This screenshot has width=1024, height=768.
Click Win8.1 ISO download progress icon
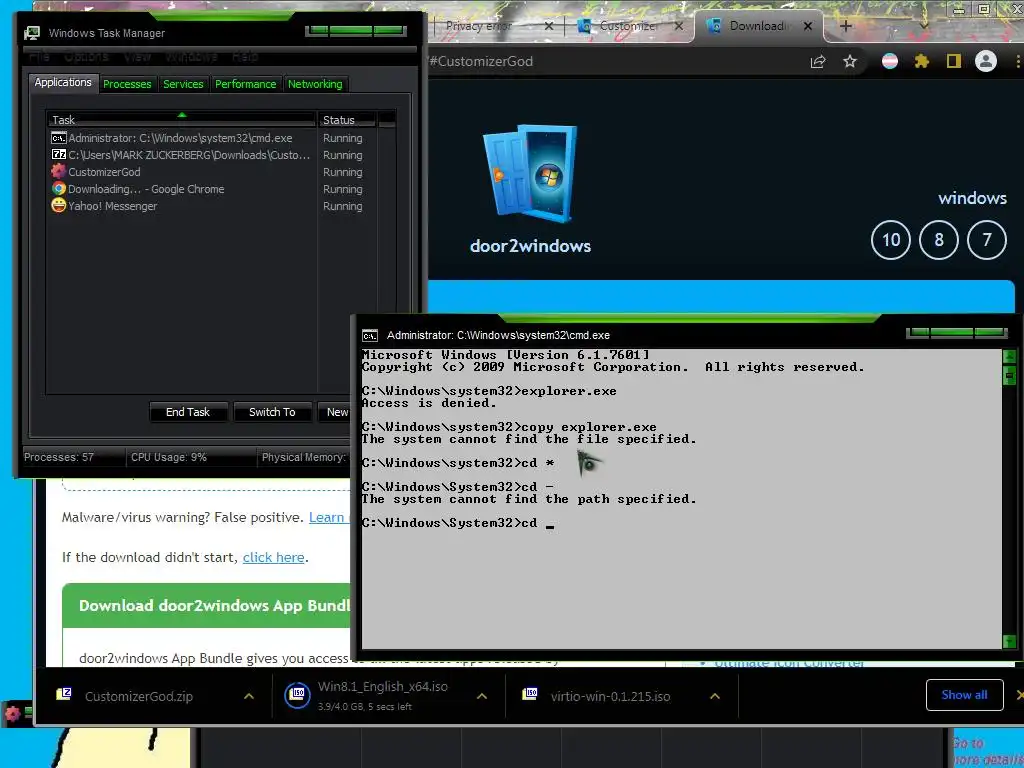pos(297,695)
